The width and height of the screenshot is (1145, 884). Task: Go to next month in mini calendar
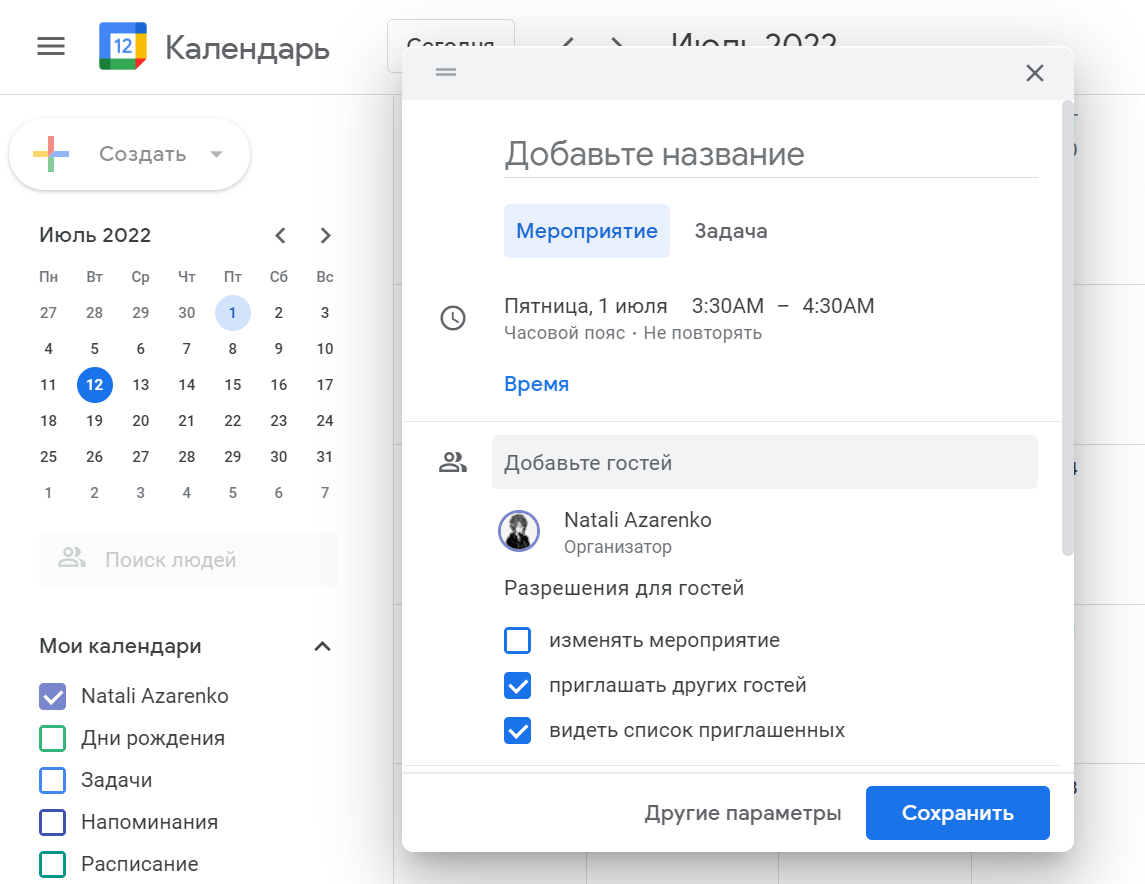(x=326, y=235)
